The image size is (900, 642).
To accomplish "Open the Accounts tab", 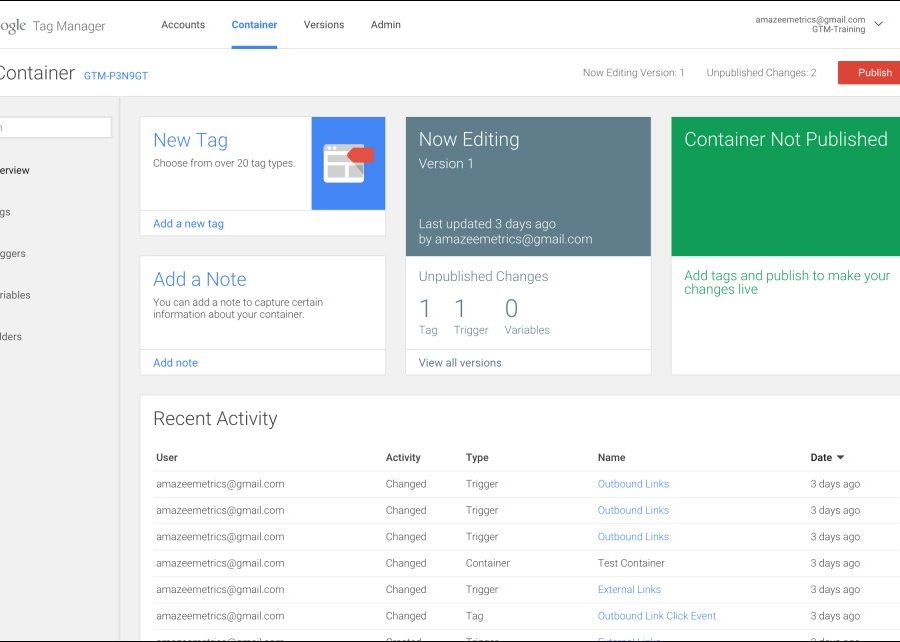I will pos(183,25).
